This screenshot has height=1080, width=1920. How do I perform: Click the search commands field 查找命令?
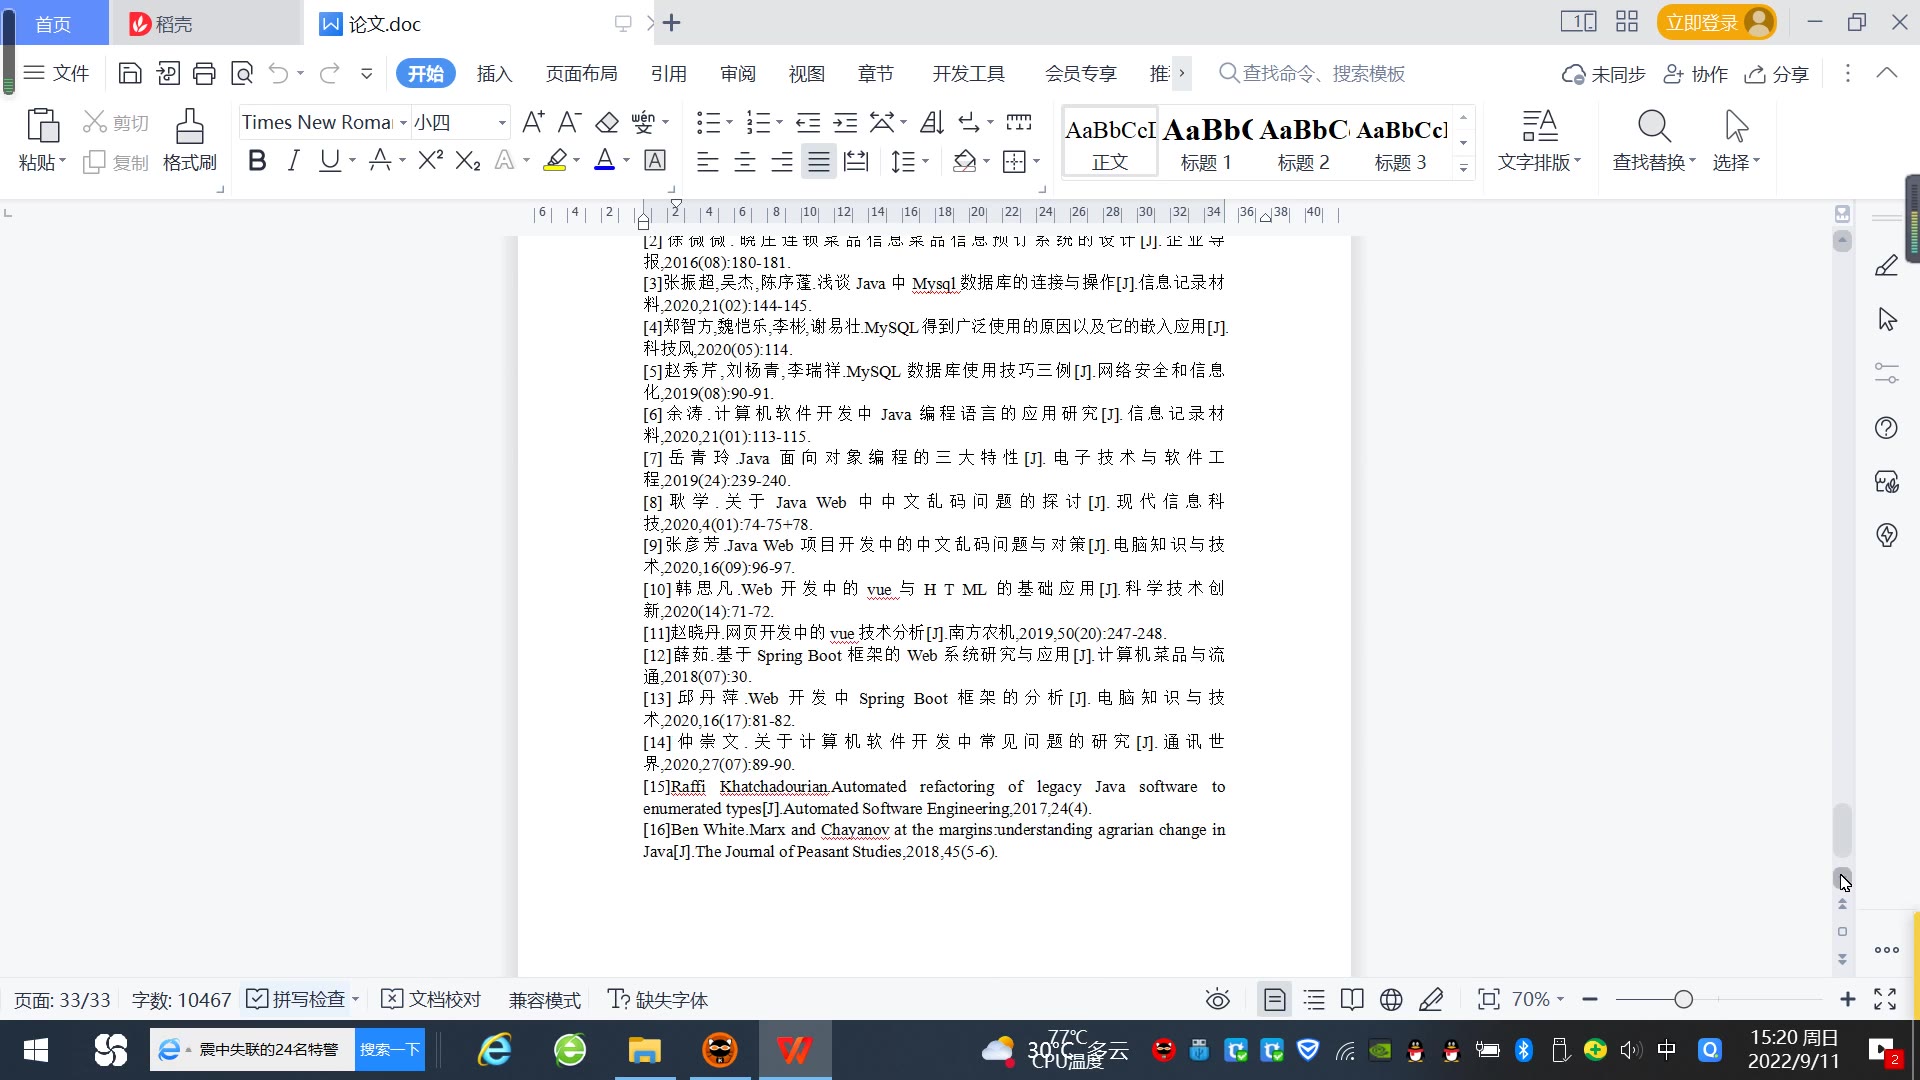[x=1322, y=74]
